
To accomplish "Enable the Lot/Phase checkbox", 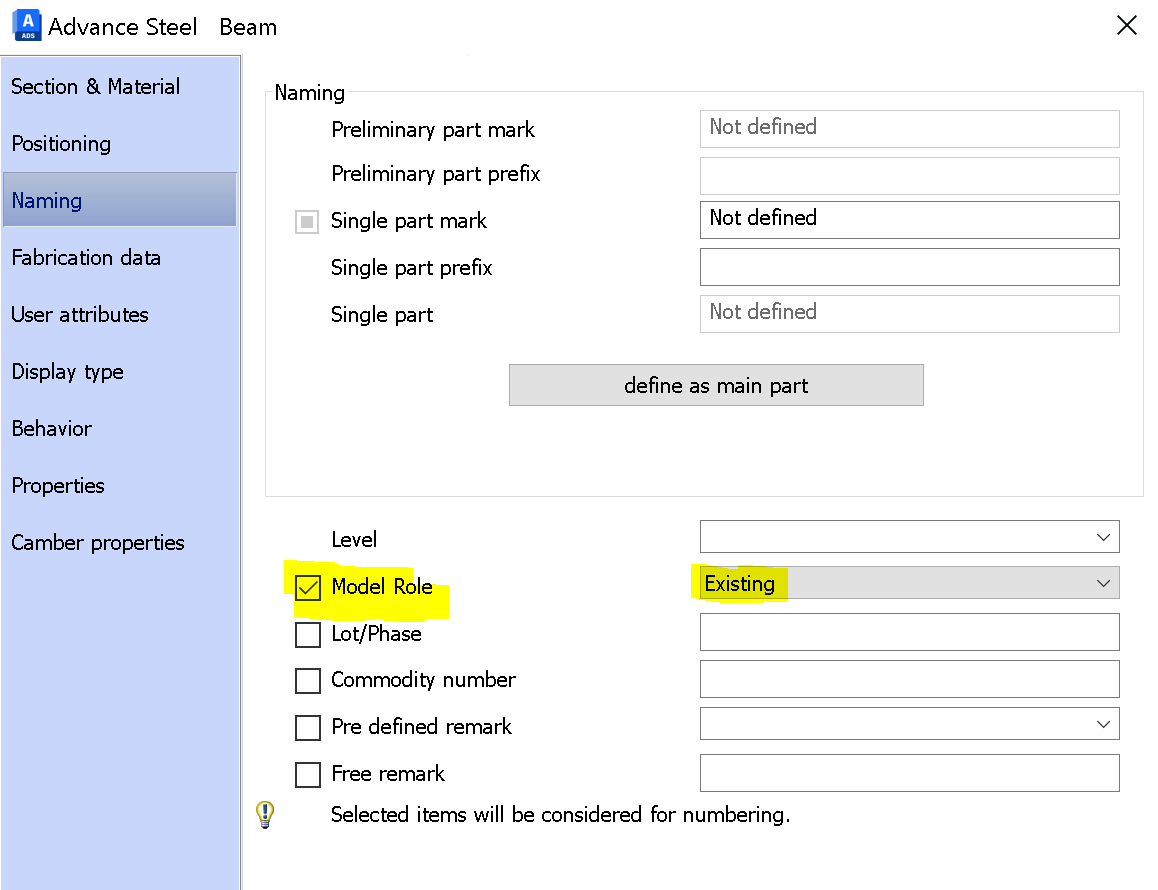I will point(307,633).
